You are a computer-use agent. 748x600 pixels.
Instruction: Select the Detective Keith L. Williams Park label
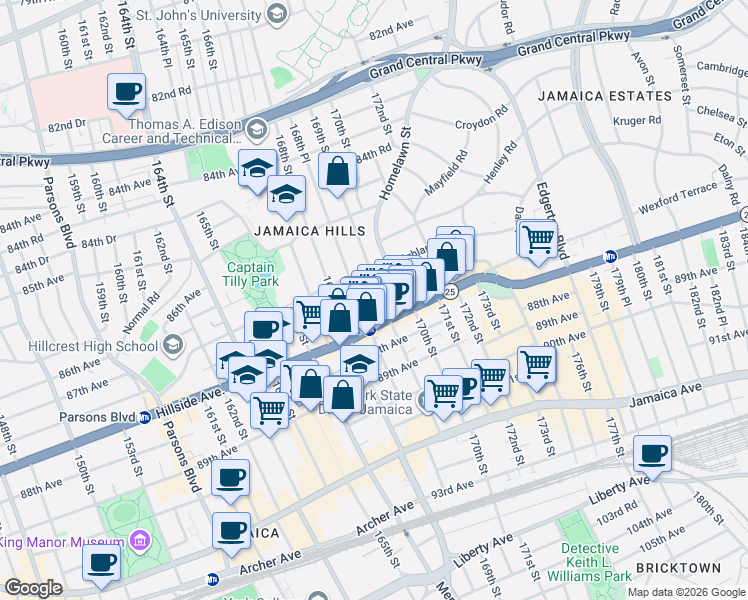pyautogui.click(x=590, y=562)
